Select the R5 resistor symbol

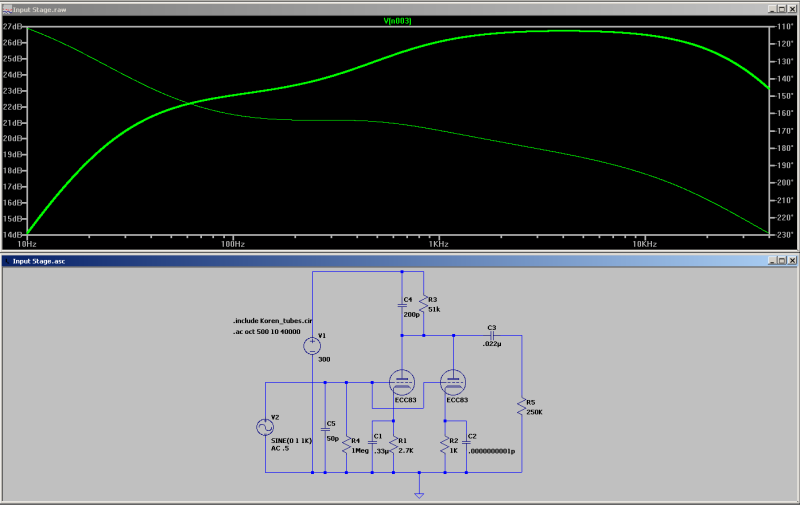coord(521,407)
